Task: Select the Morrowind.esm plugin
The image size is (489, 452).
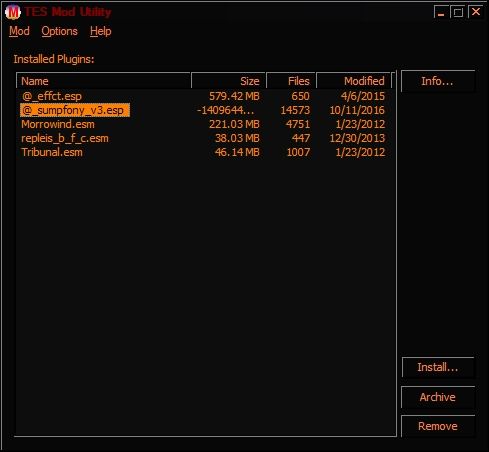Action: click(x=58, y=124)
